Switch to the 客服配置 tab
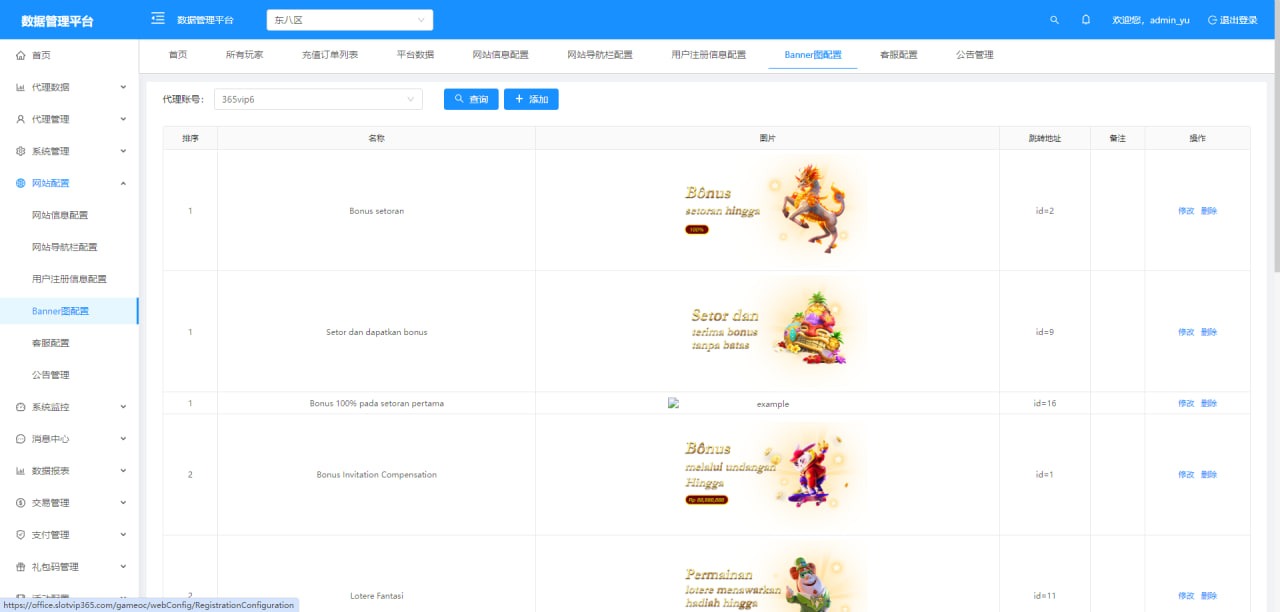This screenshot has width=1280, height=612. pyautogui.click(x=898, y=55)
